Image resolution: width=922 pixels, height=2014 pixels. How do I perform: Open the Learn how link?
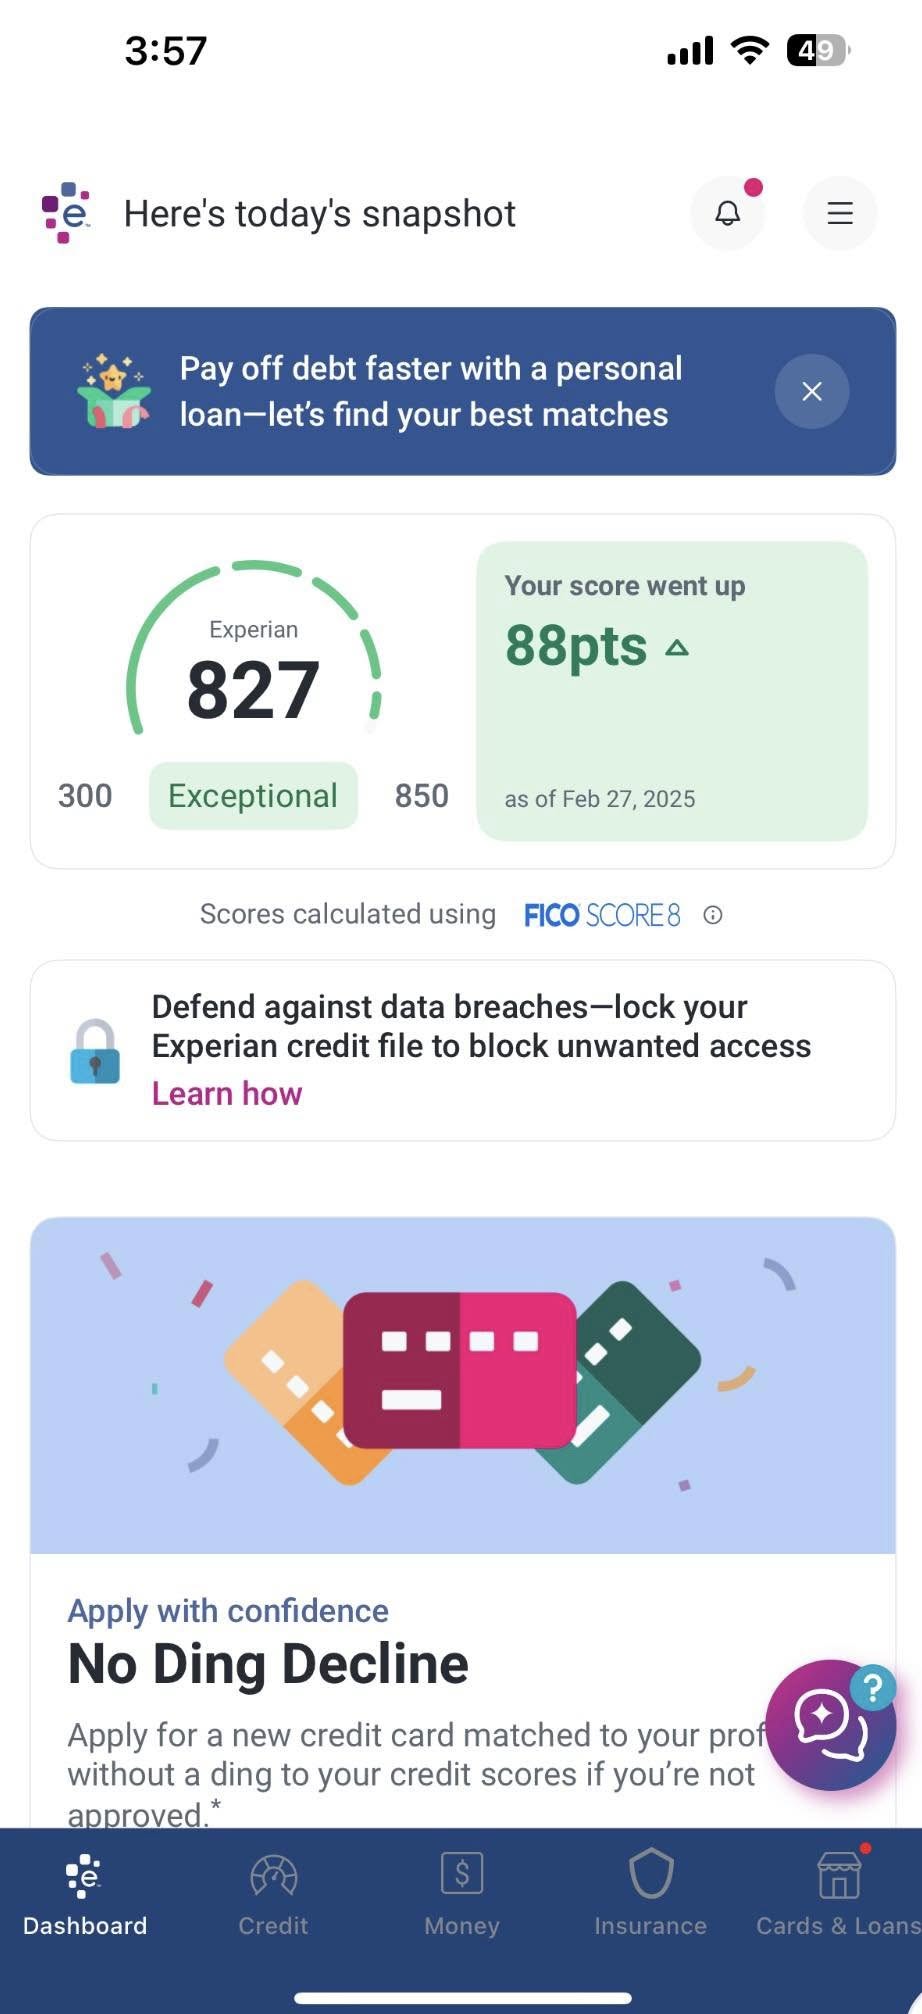coord(226,1093)
